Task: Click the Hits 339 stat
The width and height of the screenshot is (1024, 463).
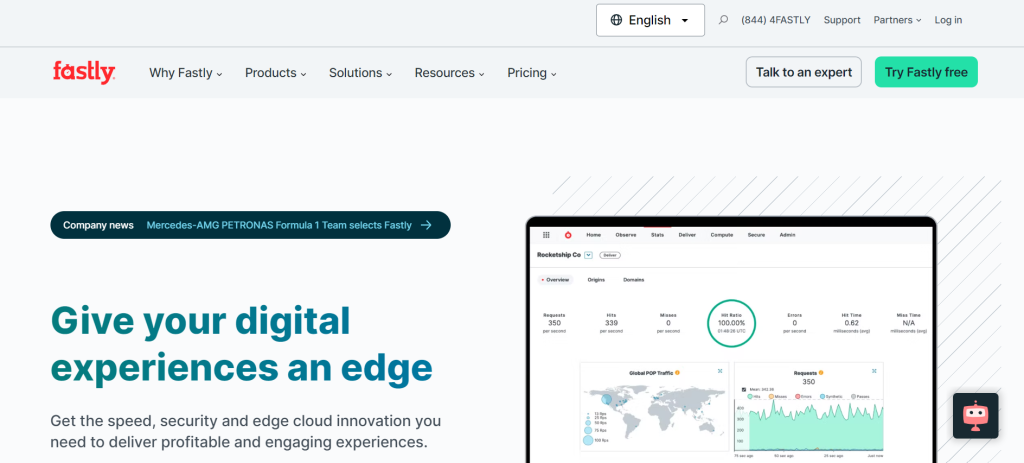Action: (611, 323)
